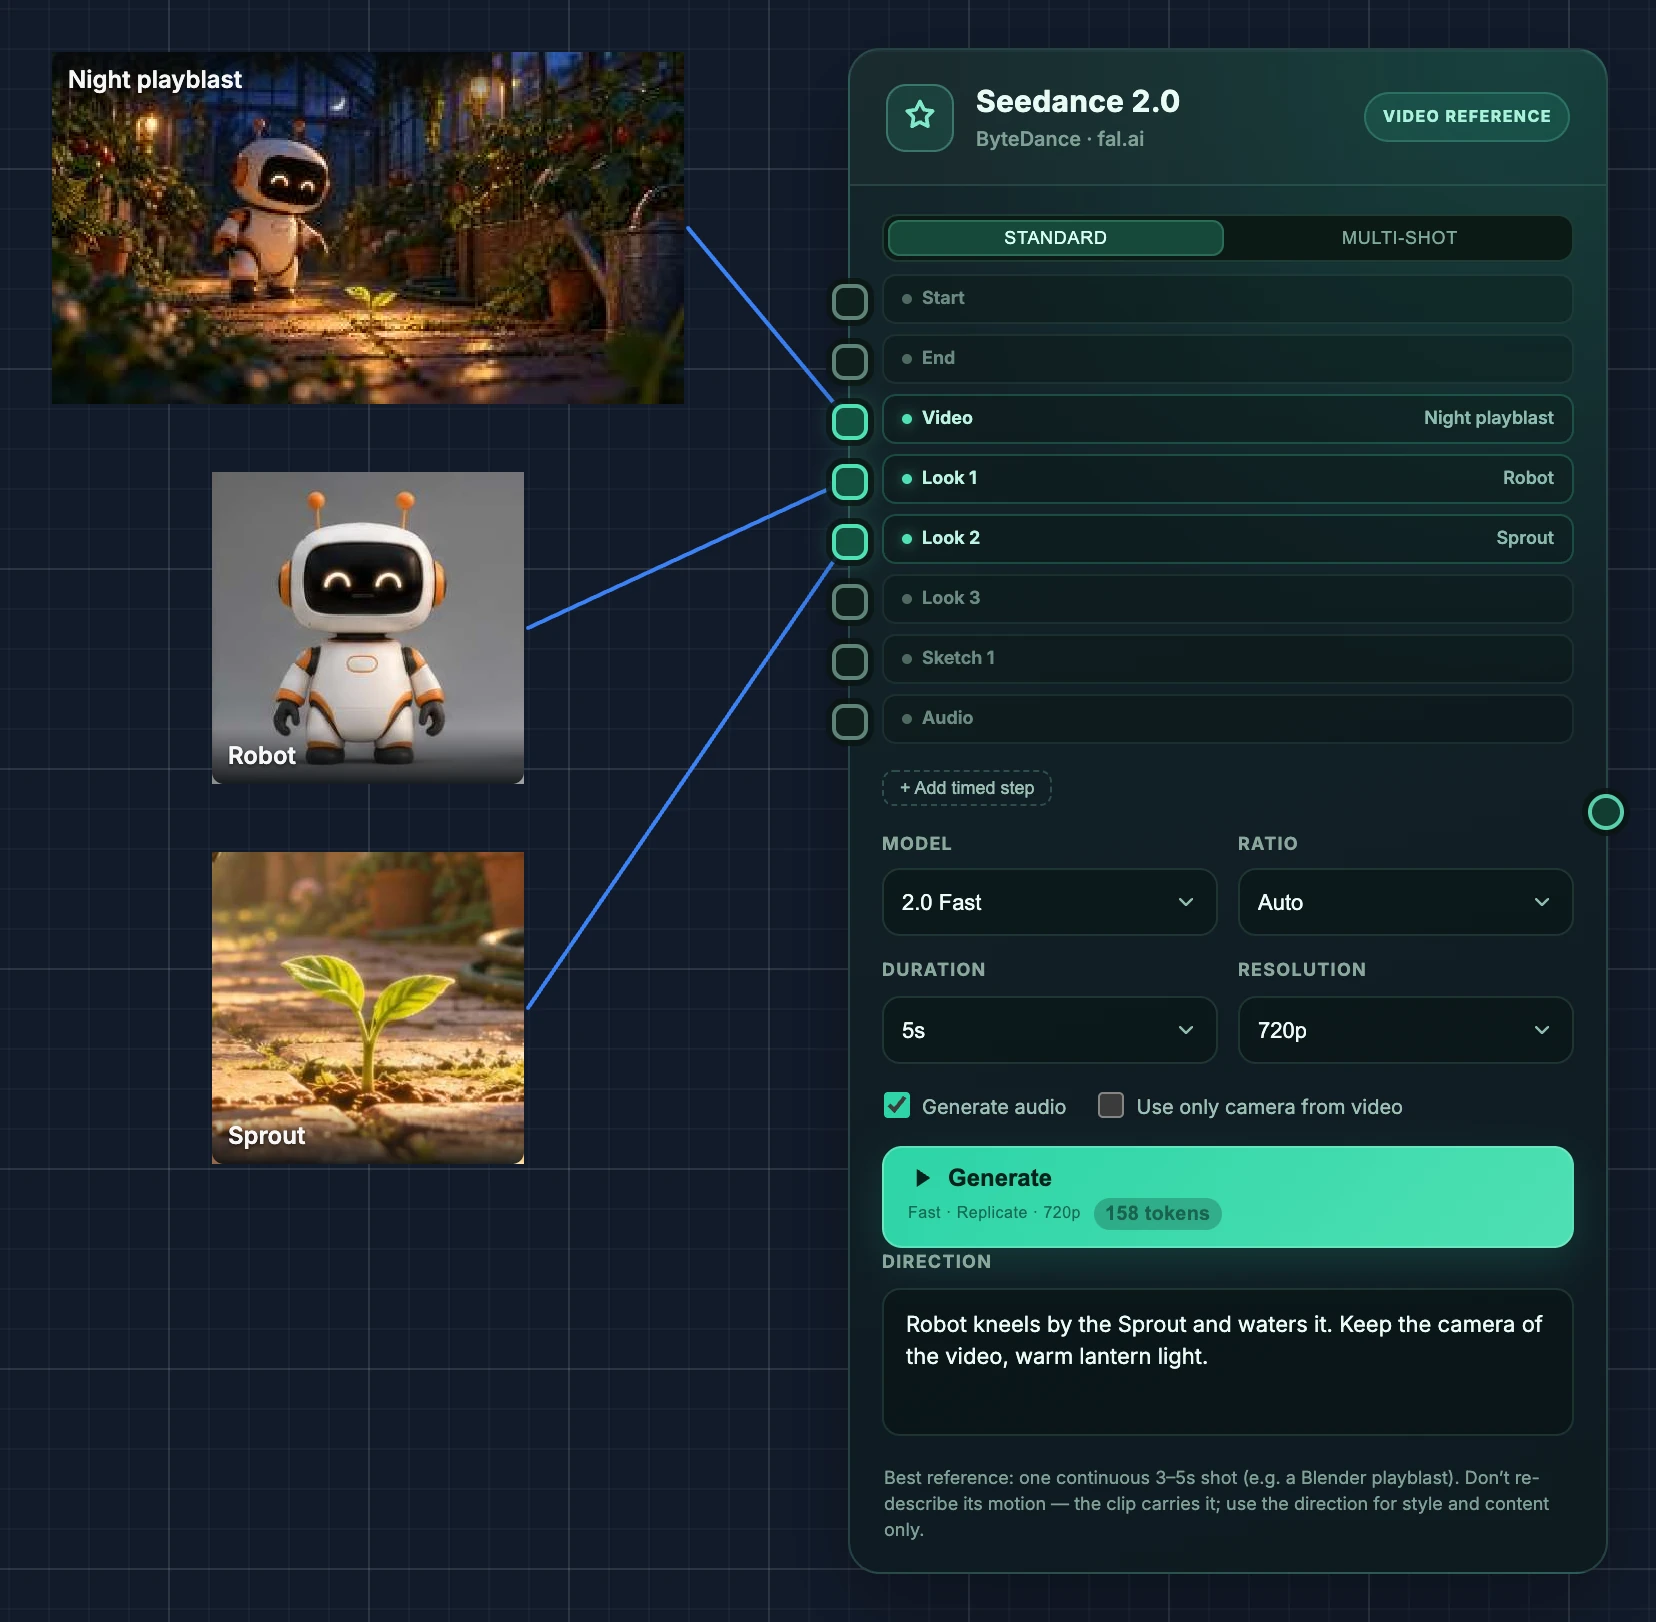Open the Ratio dropdown set to Auto
This screenshot has height=1622, width=1656.
pyautogui.click(x=1405, y=902)
